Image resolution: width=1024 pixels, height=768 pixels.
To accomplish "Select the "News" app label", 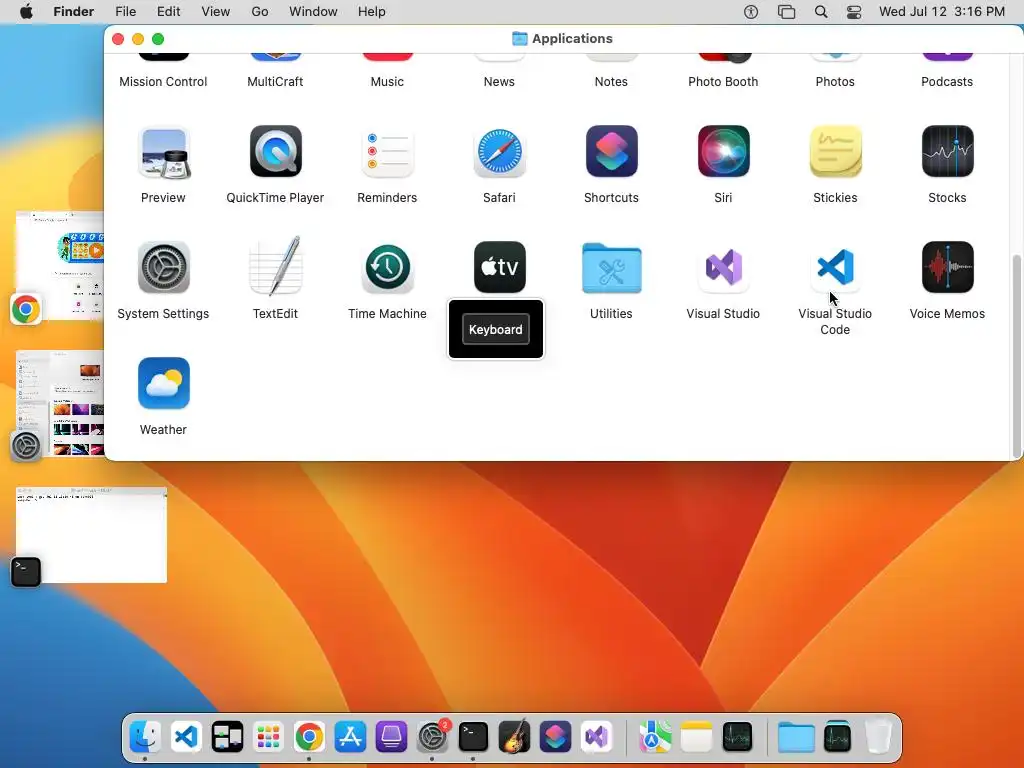I will click(x=500, y=82).
